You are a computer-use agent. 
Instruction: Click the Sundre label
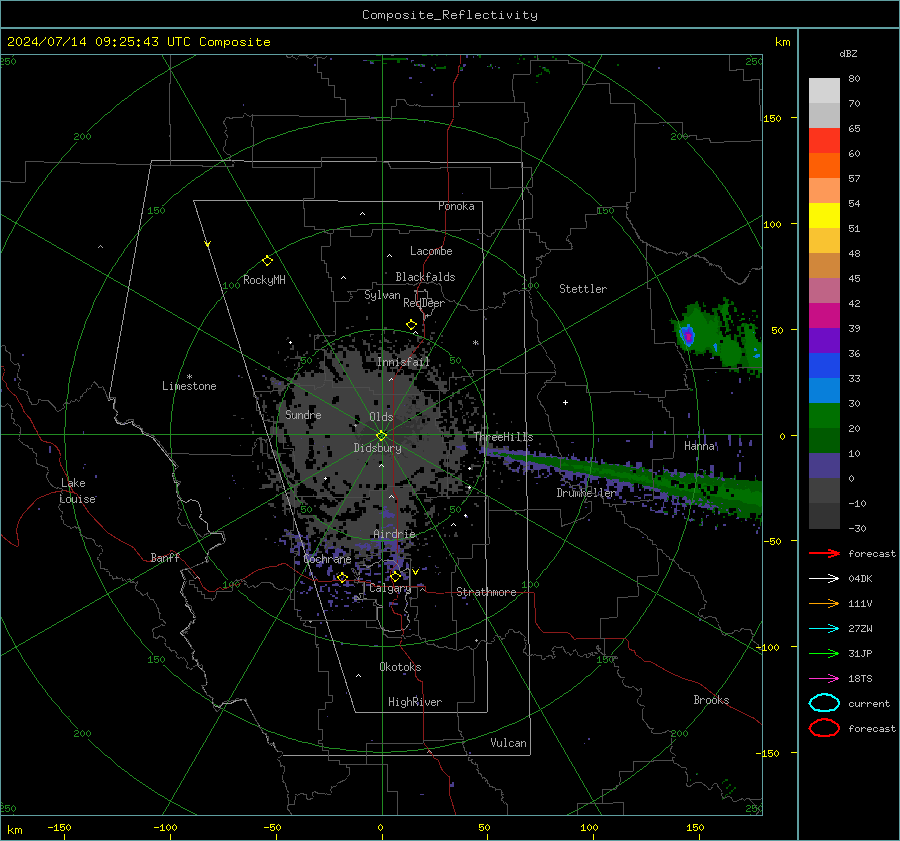pos(303,414)
